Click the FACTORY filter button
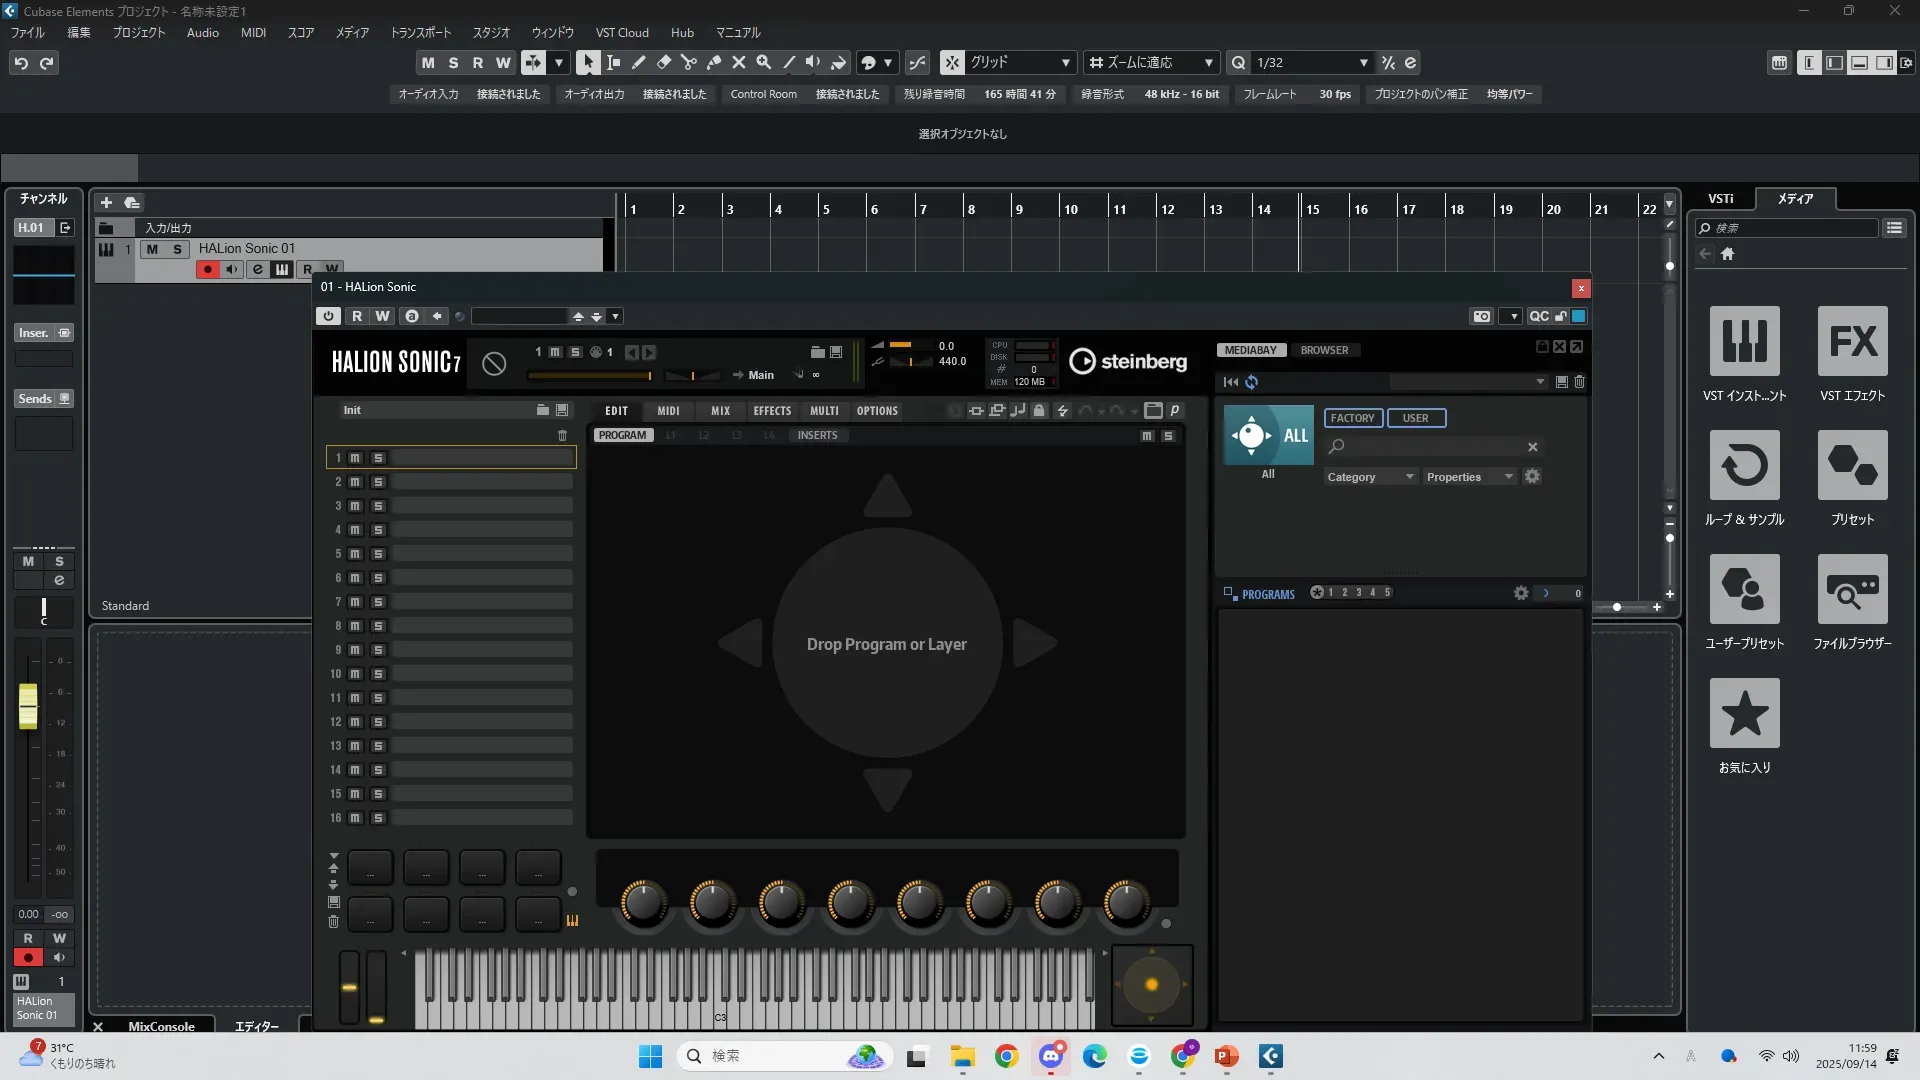 pos(1352,418)
